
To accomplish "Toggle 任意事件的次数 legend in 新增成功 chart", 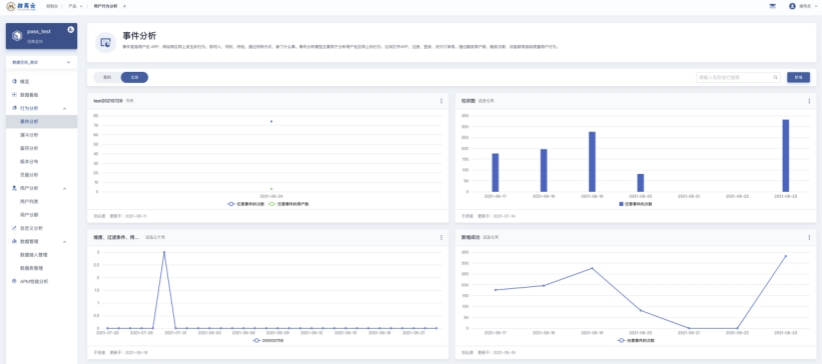I will pyautogui.click(x=636, y=340).
